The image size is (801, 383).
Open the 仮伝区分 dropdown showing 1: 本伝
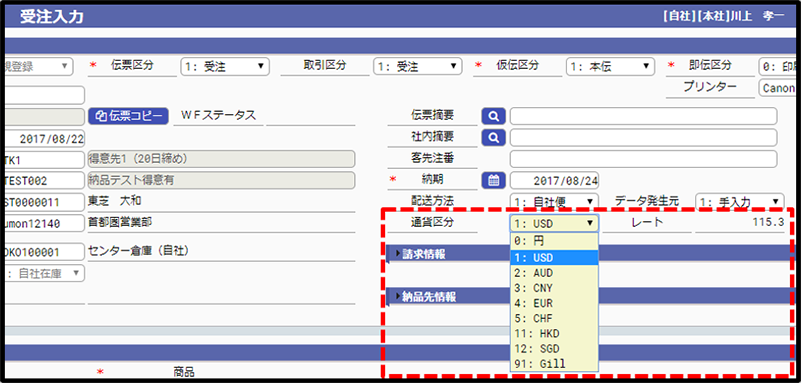610,66
